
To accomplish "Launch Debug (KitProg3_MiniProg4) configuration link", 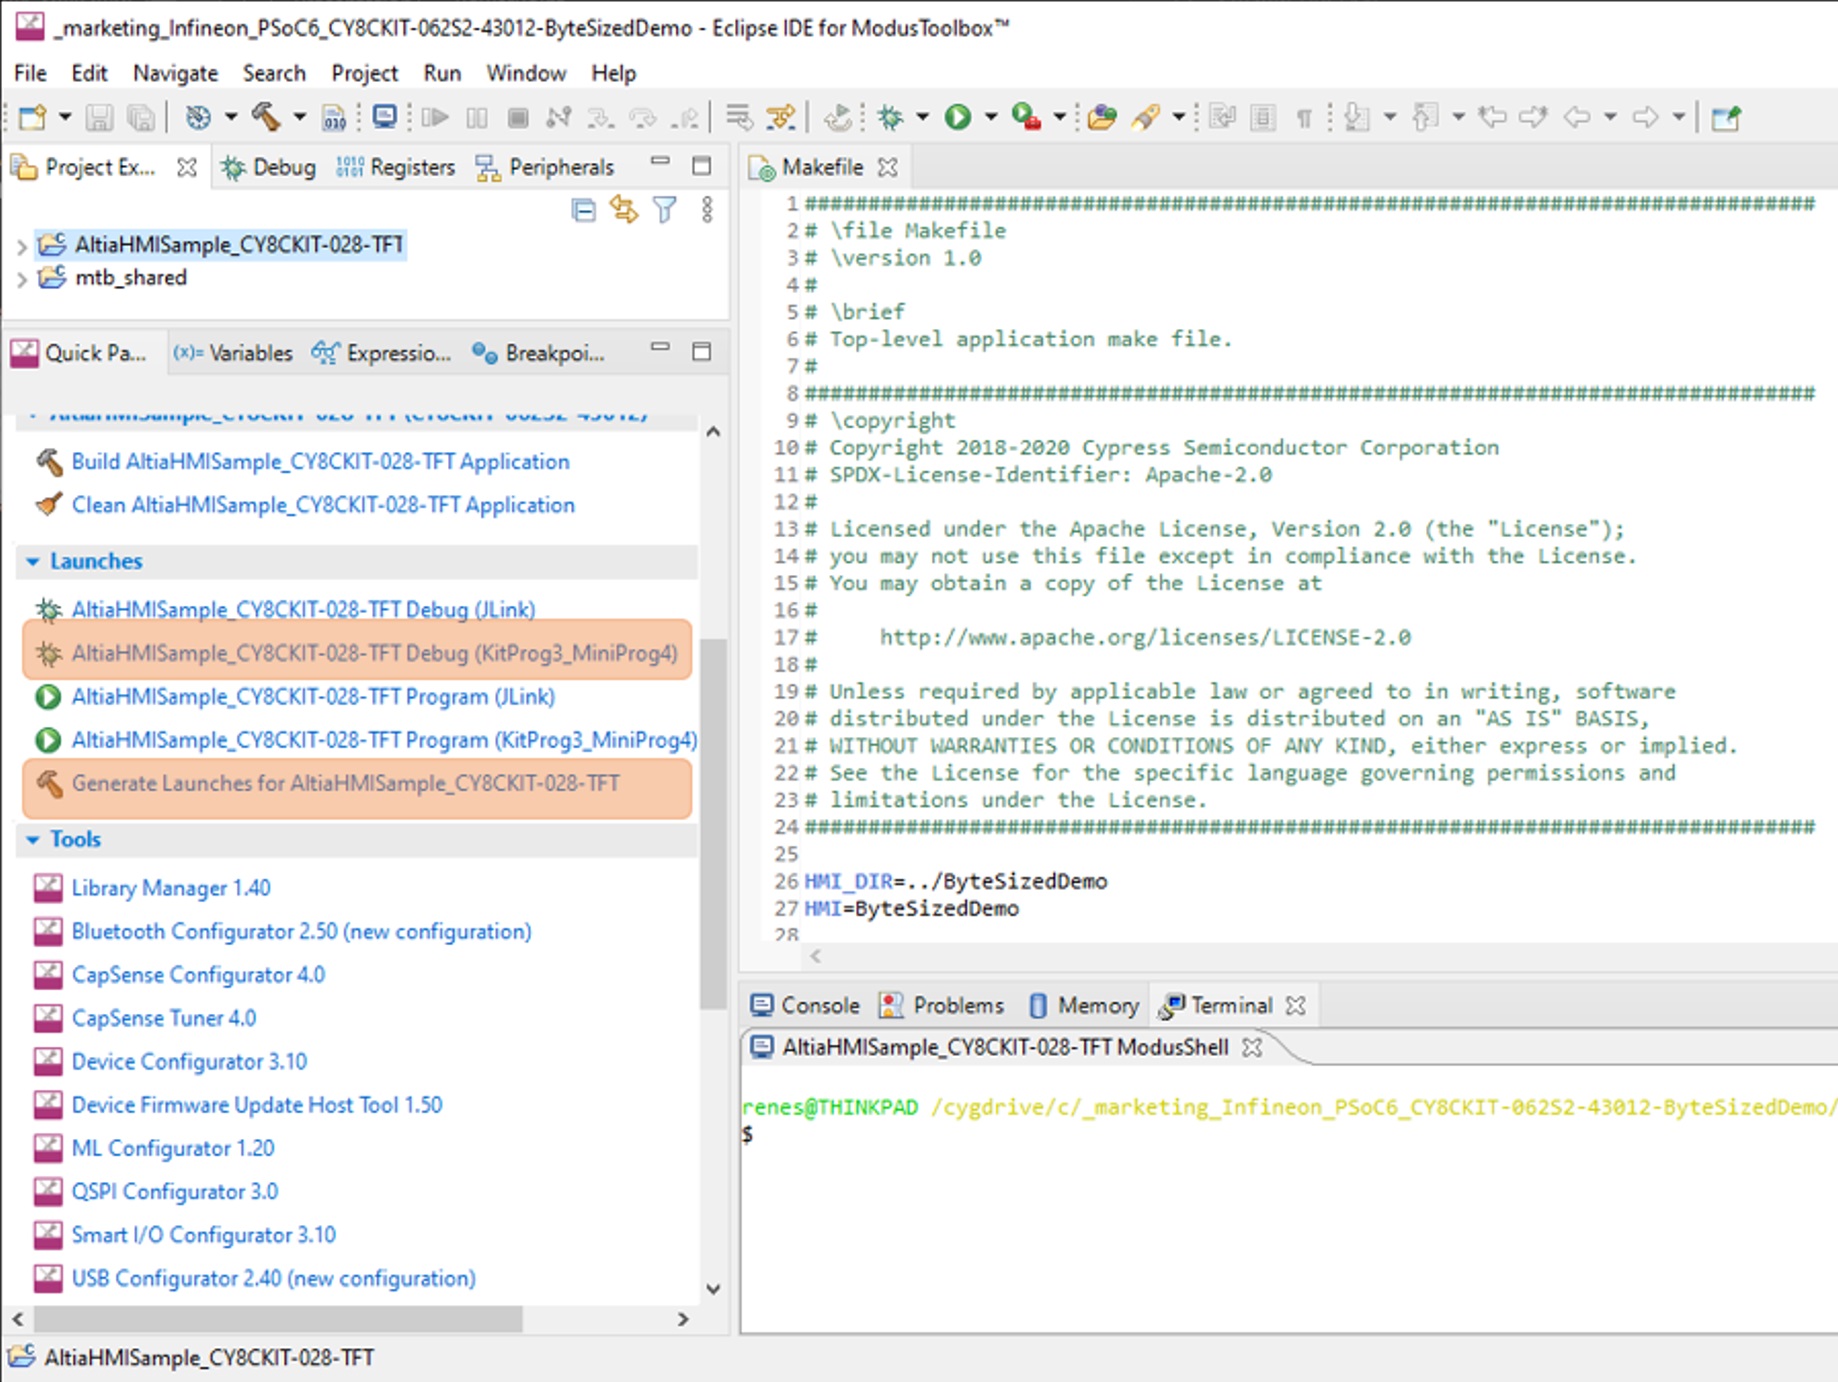I will 374,654.
